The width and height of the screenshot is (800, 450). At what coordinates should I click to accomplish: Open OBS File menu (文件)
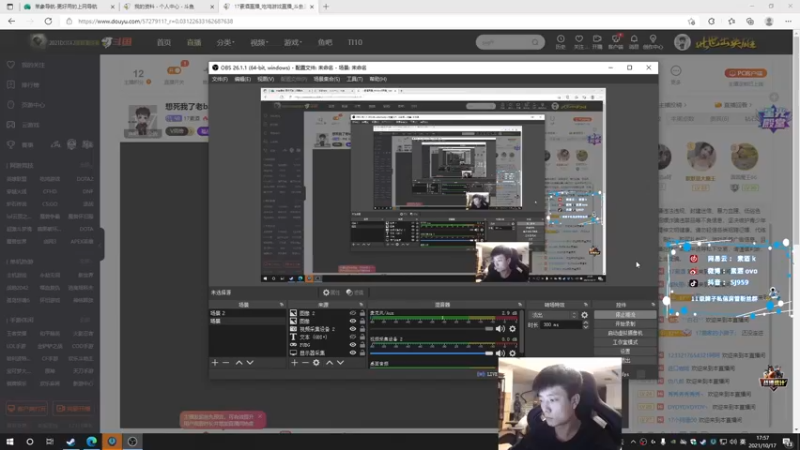[220, 79]
